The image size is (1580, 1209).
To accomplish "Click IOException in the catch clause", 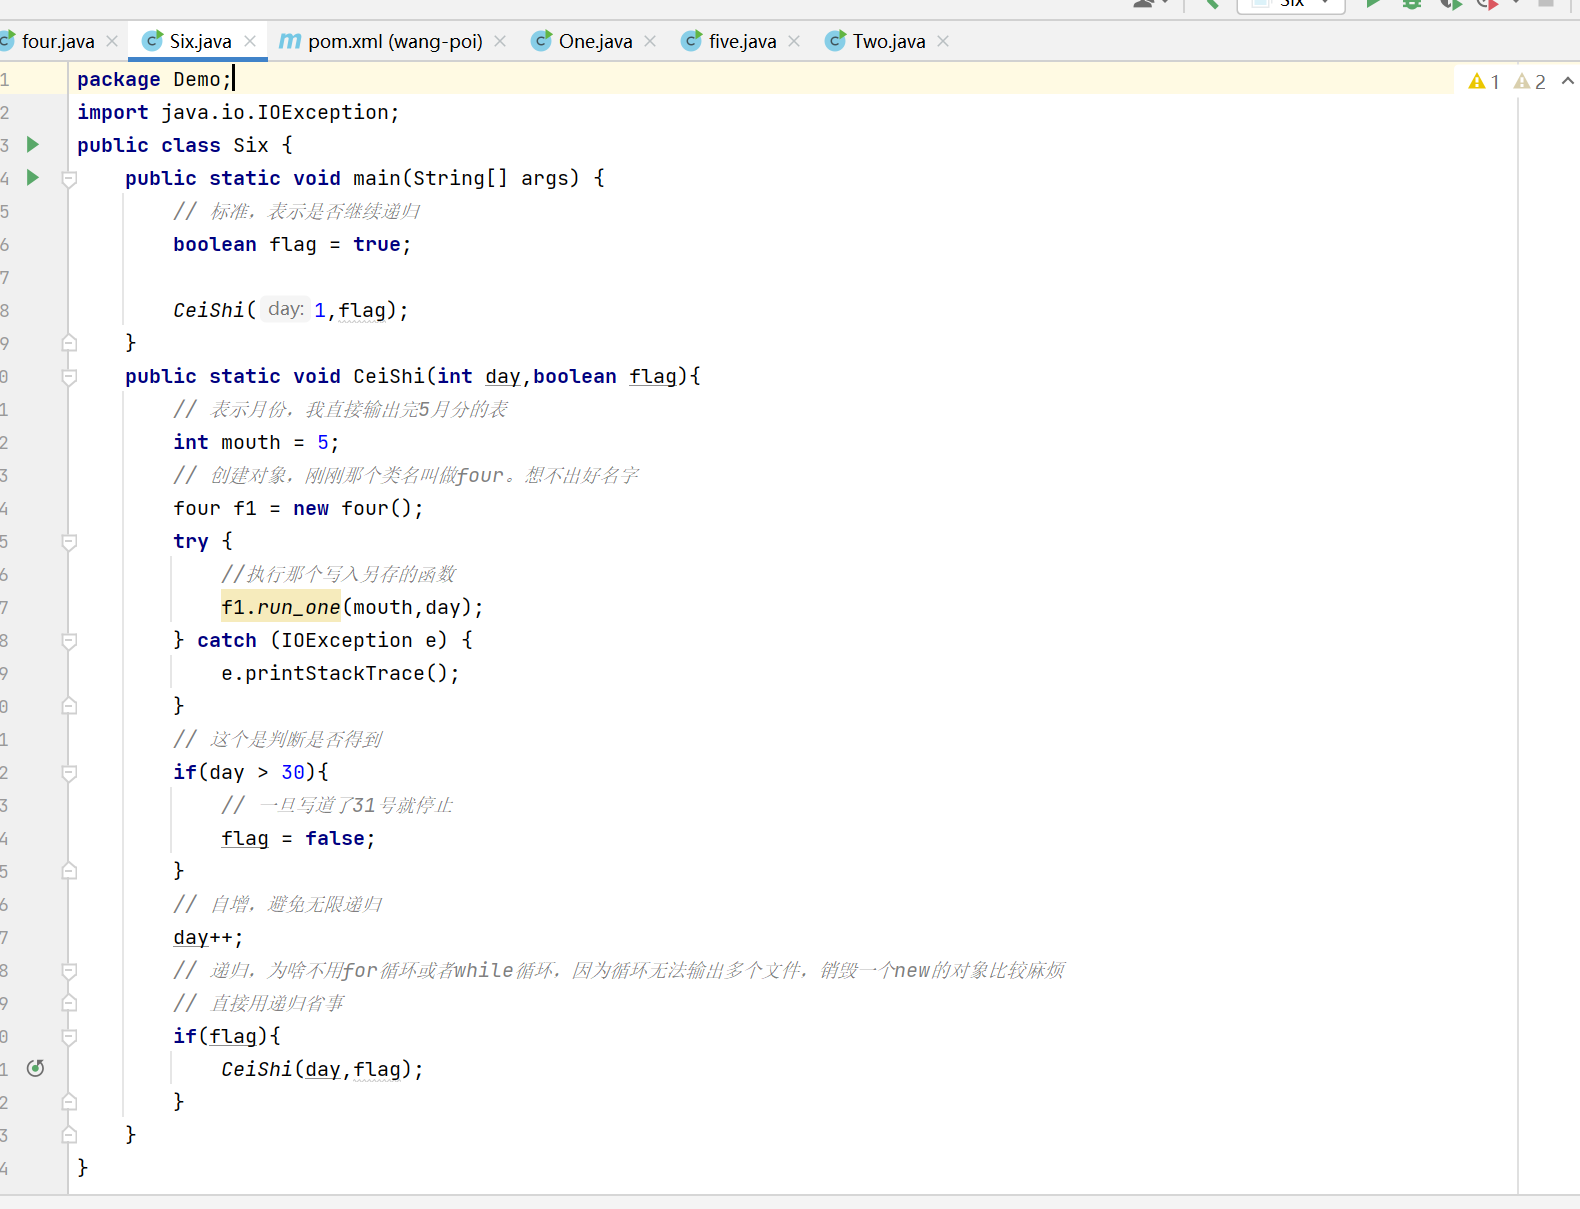I will point(347,640).
